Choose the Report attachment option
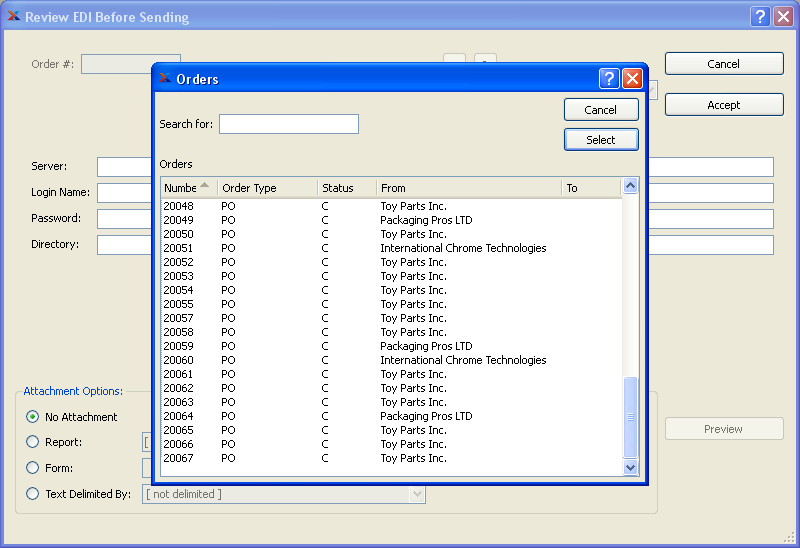This screenshot has height=548, width=800. [33, 442]
